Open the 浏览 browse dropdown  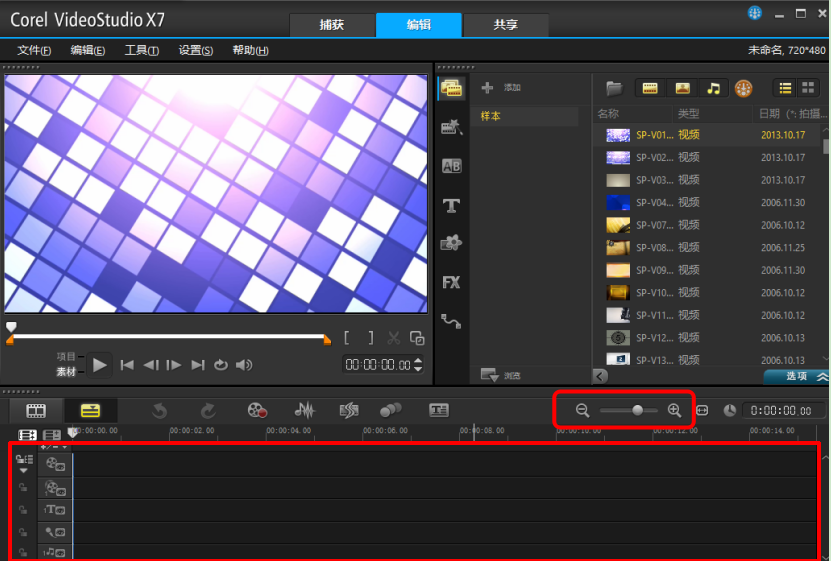pyautogui.click(x=490, y=376)
